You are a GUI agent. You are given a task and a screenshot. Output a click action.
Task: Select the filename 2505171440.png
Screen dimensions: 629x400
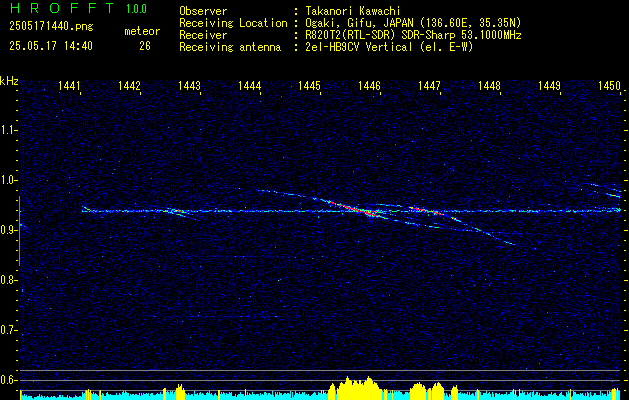pos(51,27)
